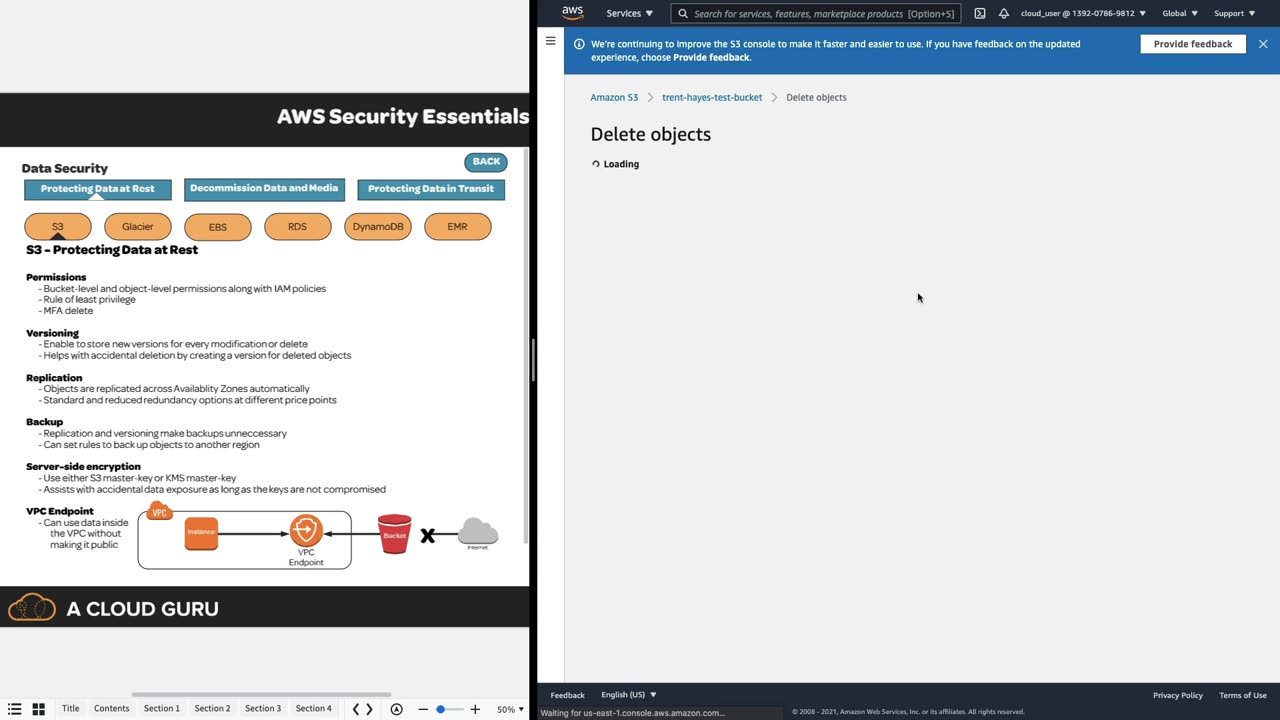Go to next slide with right chevron
Image resolution: width=1280 pixels, height=720 pixels.
click(369, 709)
